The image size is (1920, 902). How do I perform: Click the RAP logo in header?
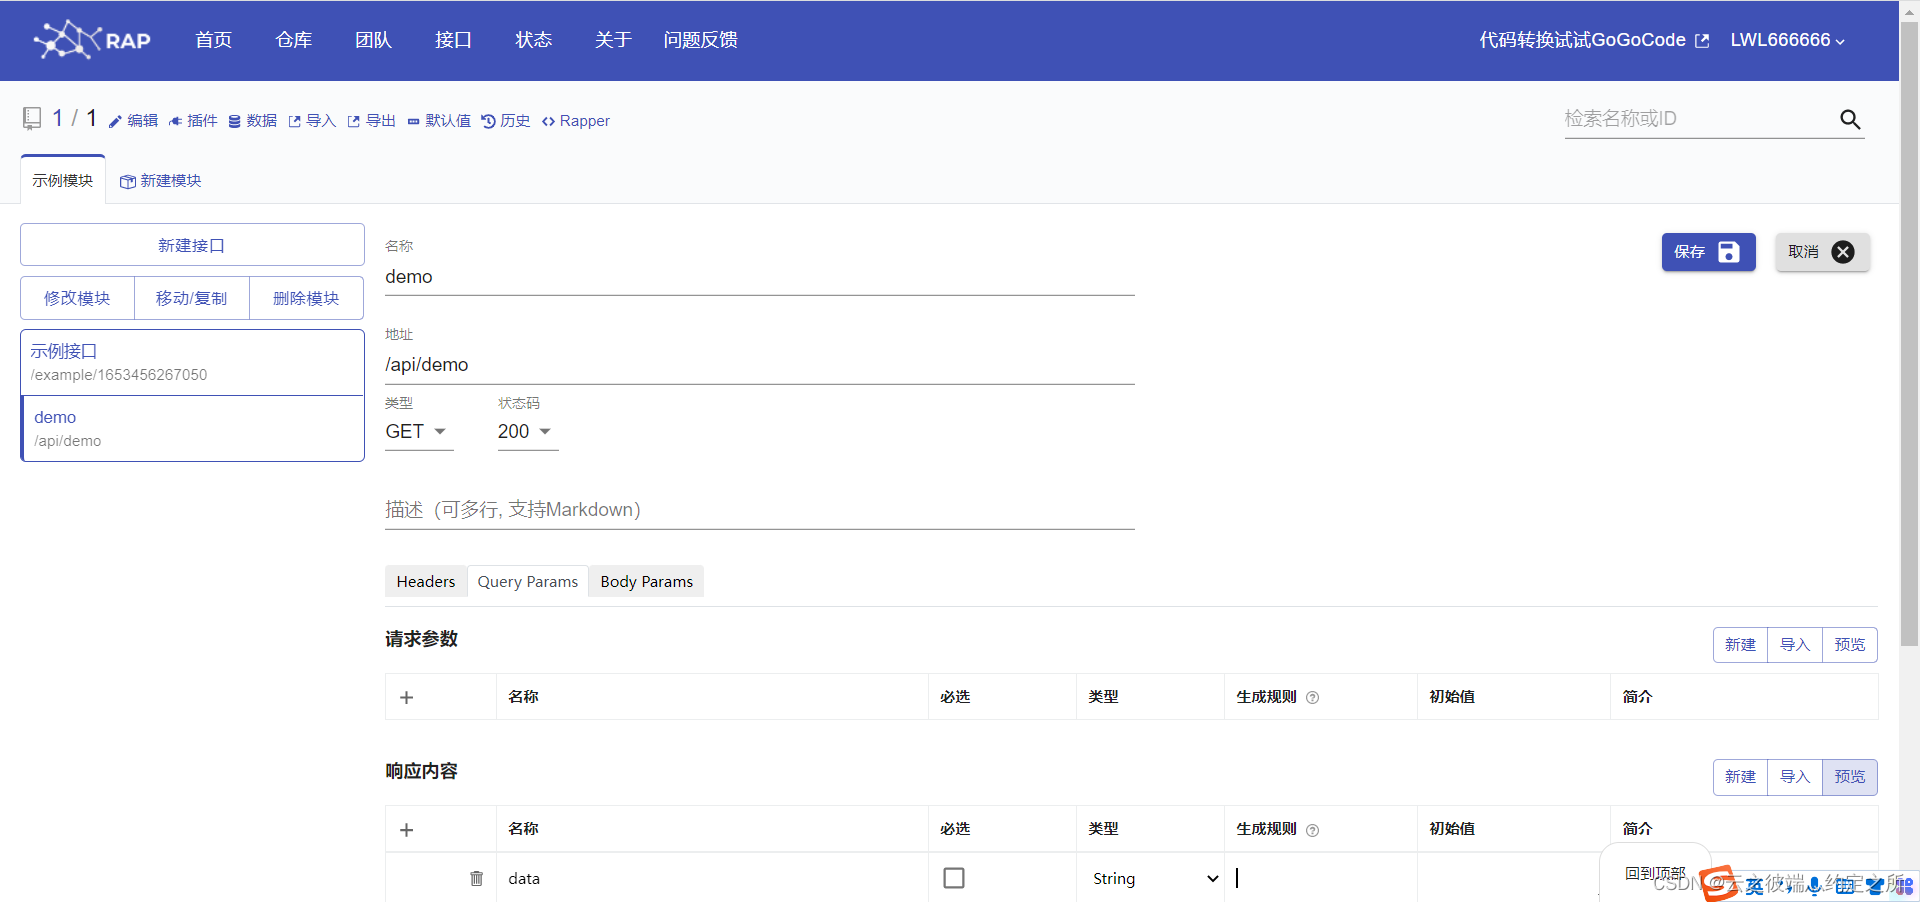pos(92,40)
